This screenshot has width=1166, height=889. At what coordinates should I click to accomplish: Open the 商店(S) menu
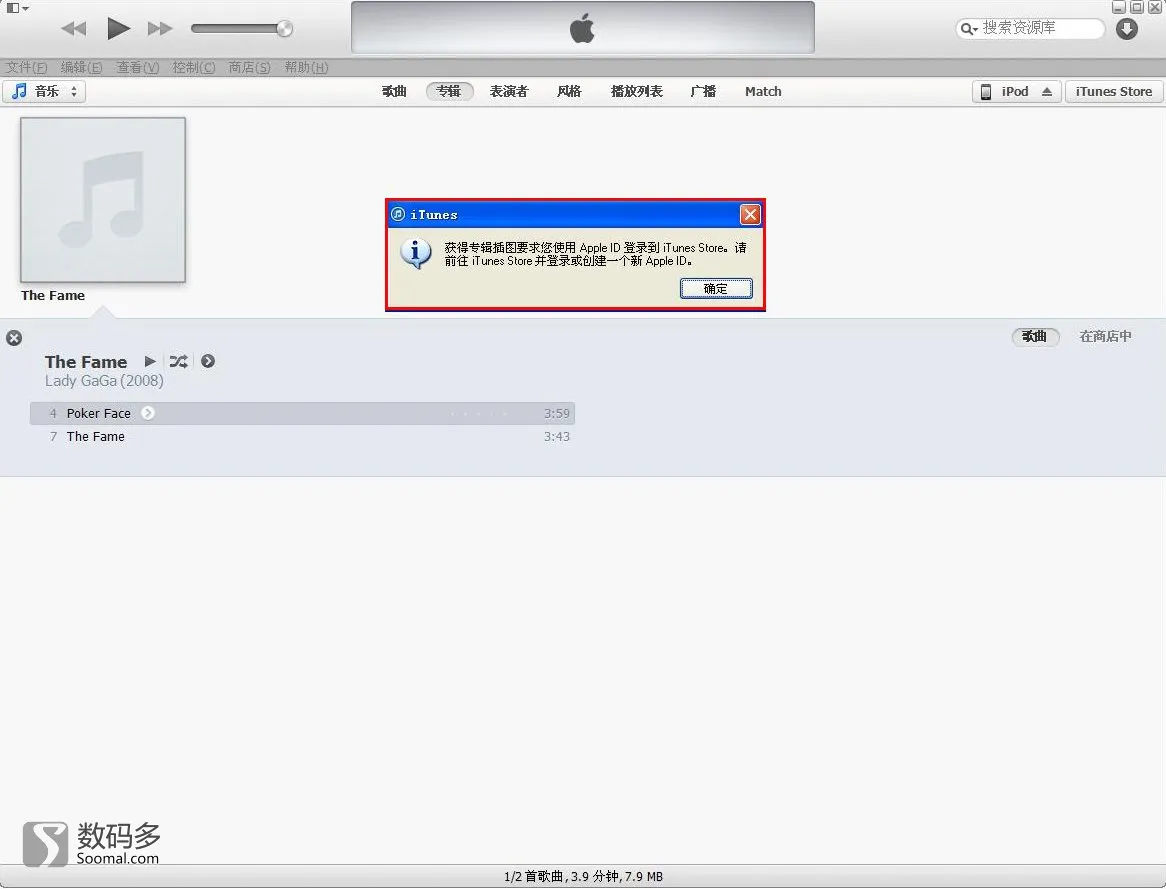249,68
